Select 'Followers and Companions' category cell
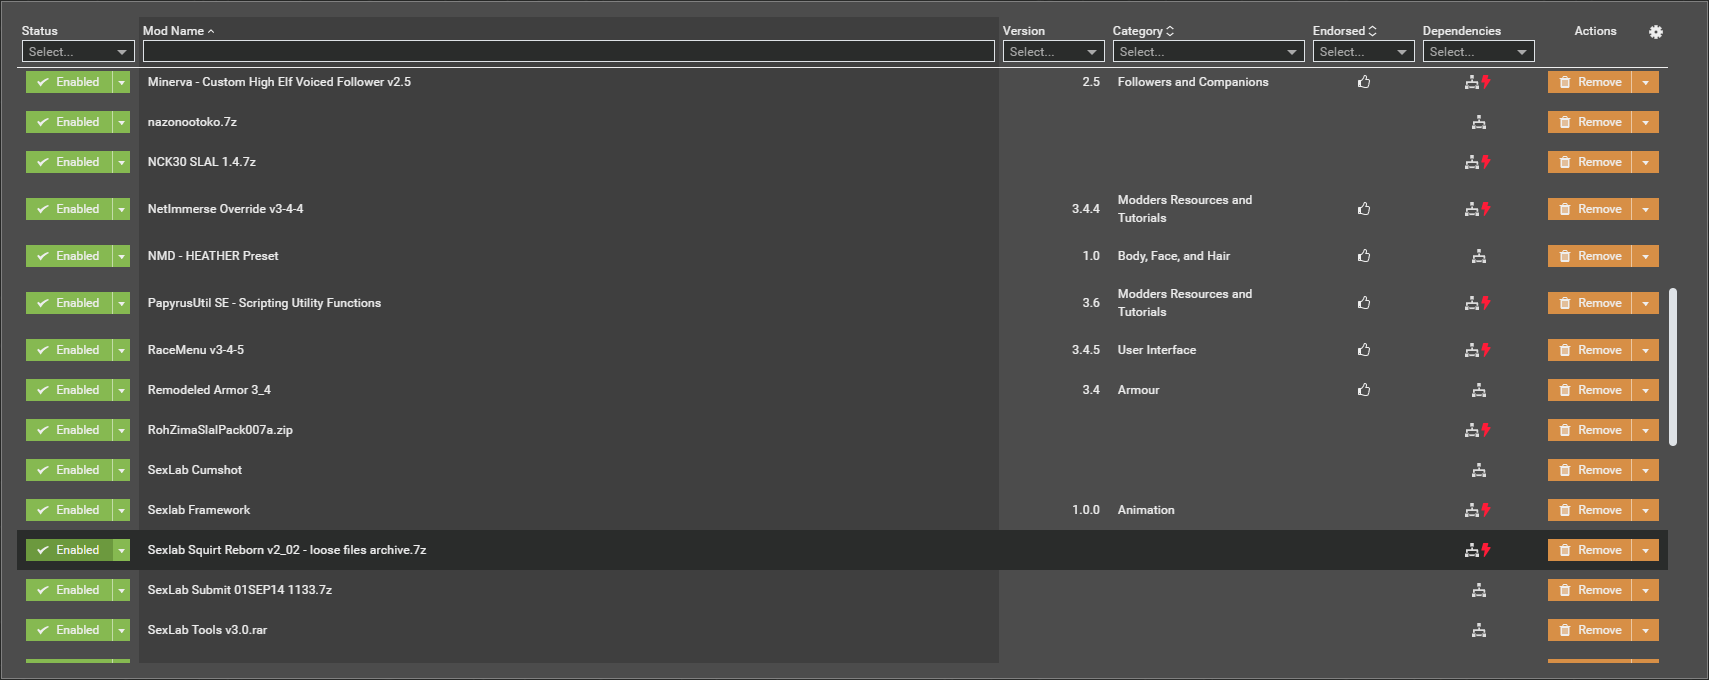 (x=1193, y=82)
